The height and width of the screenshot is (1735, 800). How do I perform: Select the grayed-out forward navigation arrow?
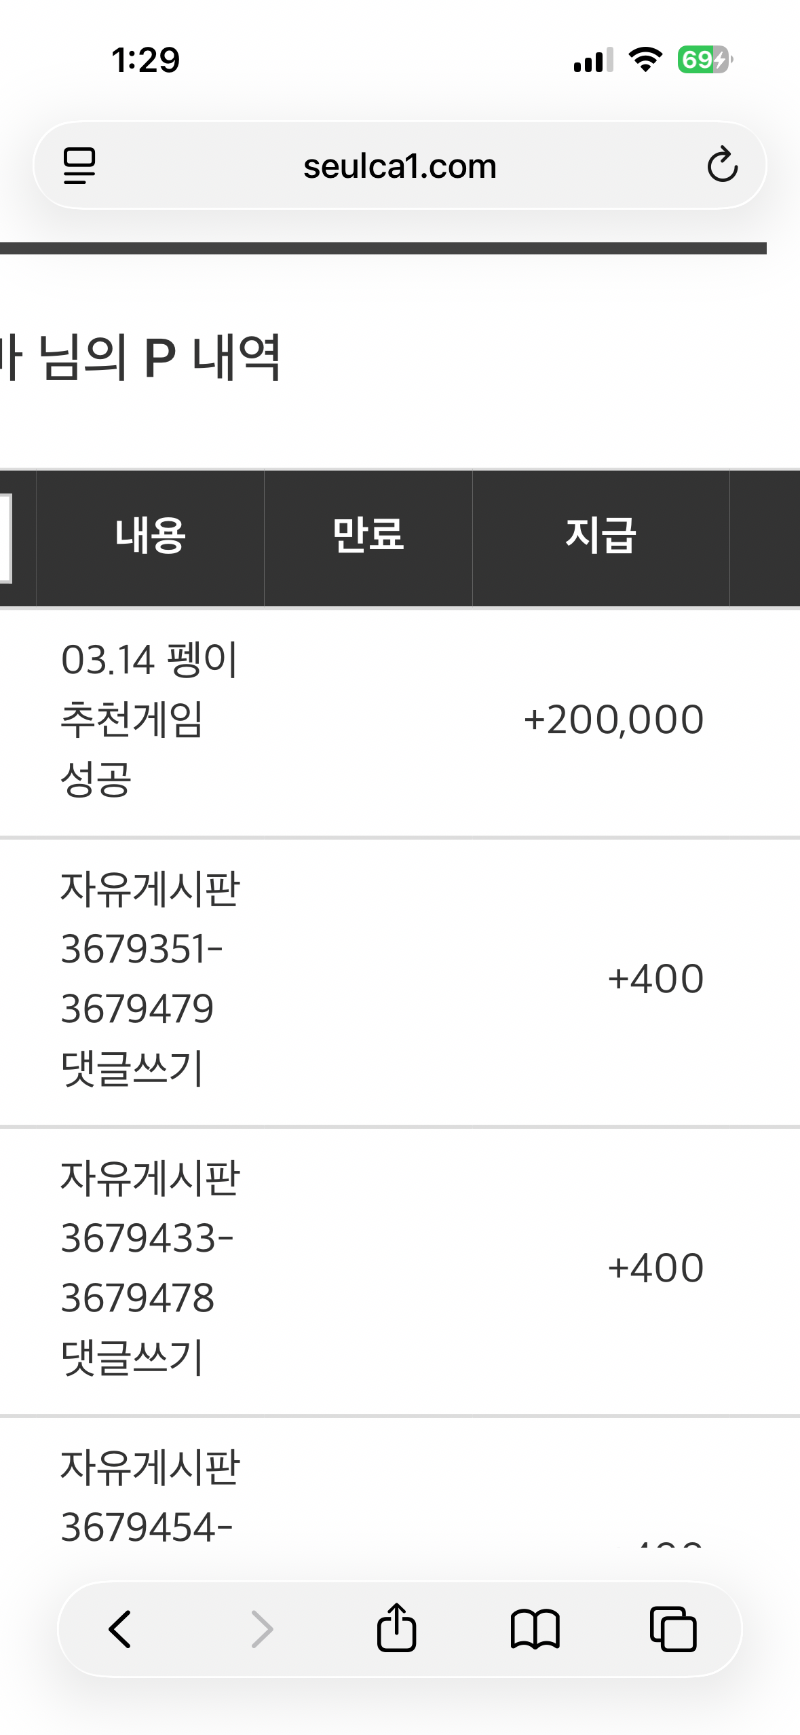(261, 1629)
